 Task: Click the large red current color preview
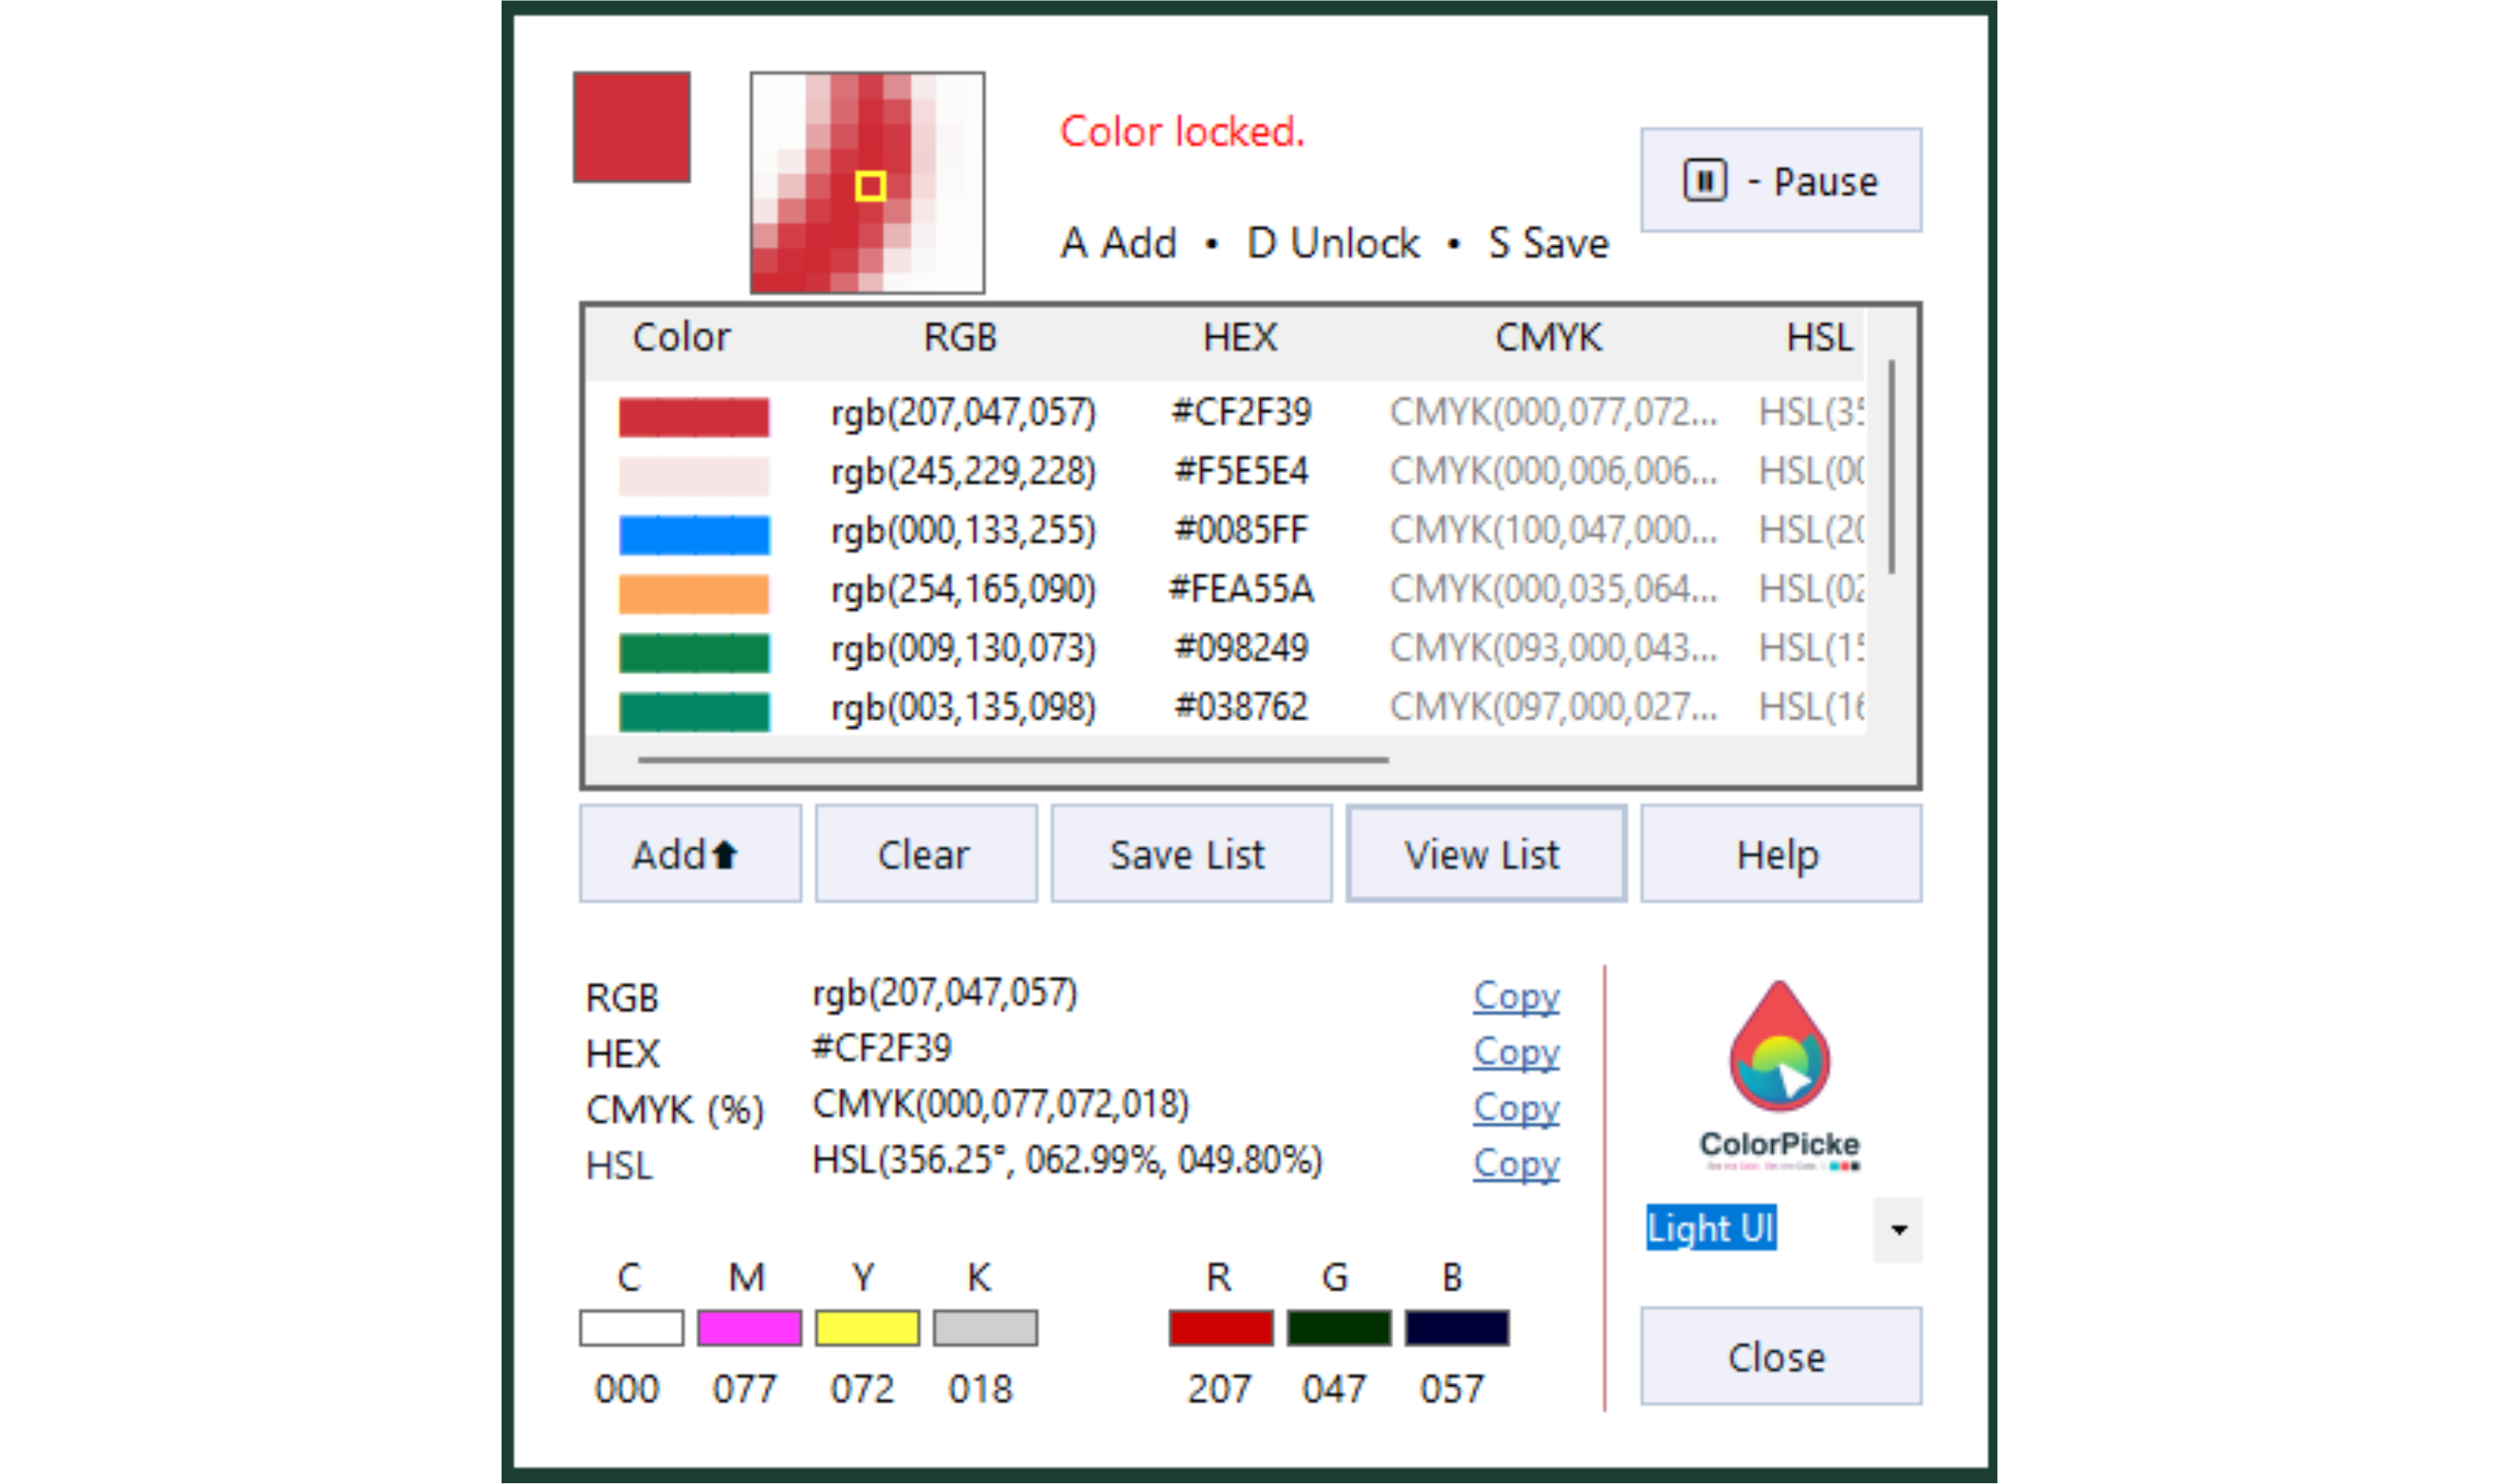[631, 127]
